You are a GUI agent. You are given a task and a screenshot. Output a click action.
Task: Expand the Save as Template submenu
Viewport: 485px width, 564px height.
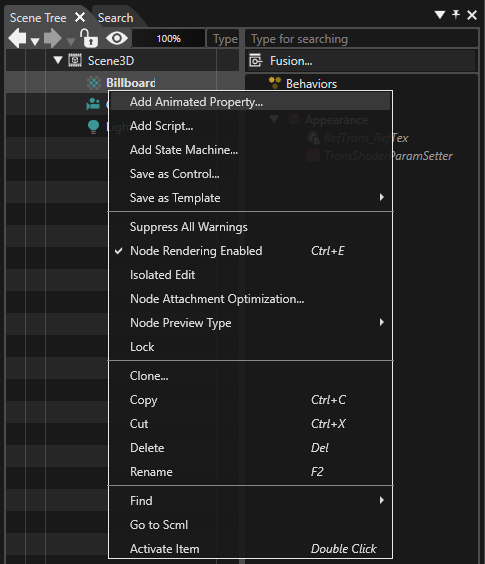pyautogui.click(x=382, y=197)
